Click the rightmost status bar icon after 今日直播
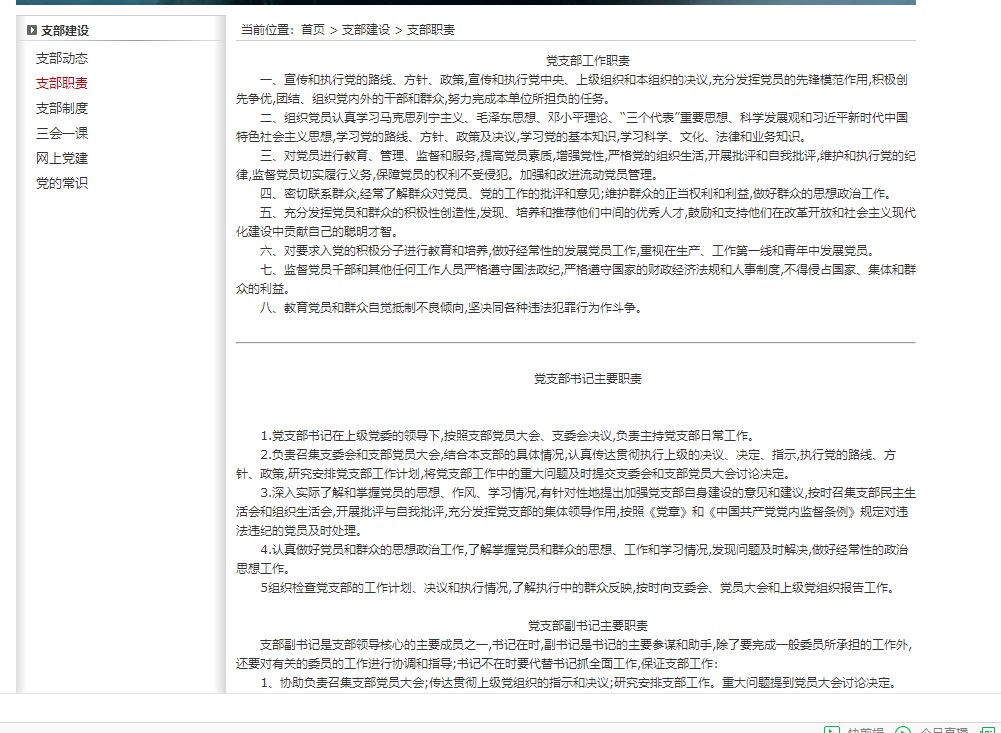This screenshot has height=733, width=1001. (986, 730)
